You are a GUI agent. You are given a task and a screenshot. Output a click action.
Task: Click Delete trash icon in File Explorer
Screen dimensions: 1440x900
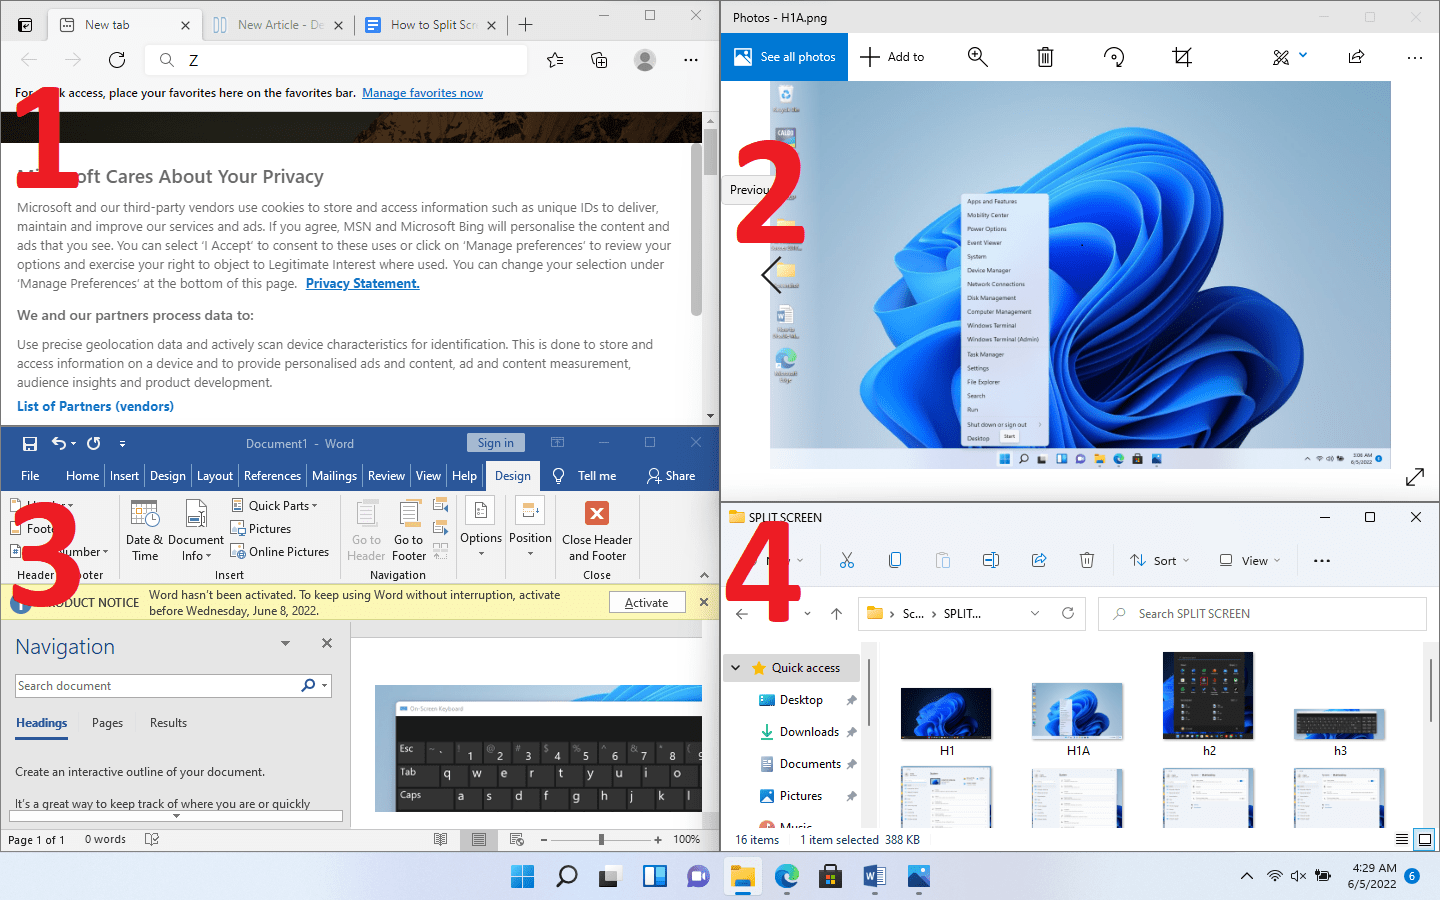tap(1087, 560)
